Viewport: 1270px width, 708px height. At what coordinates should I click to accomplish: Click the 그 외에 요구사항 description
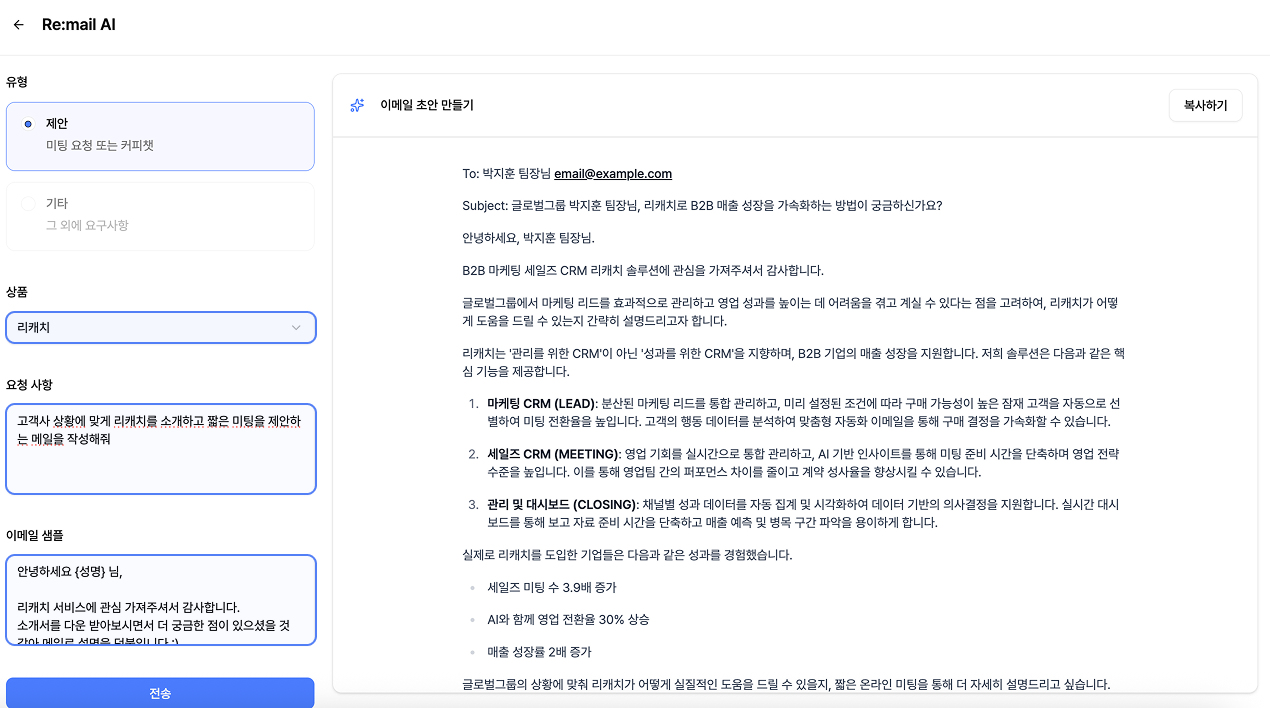[x=87, y=226]
